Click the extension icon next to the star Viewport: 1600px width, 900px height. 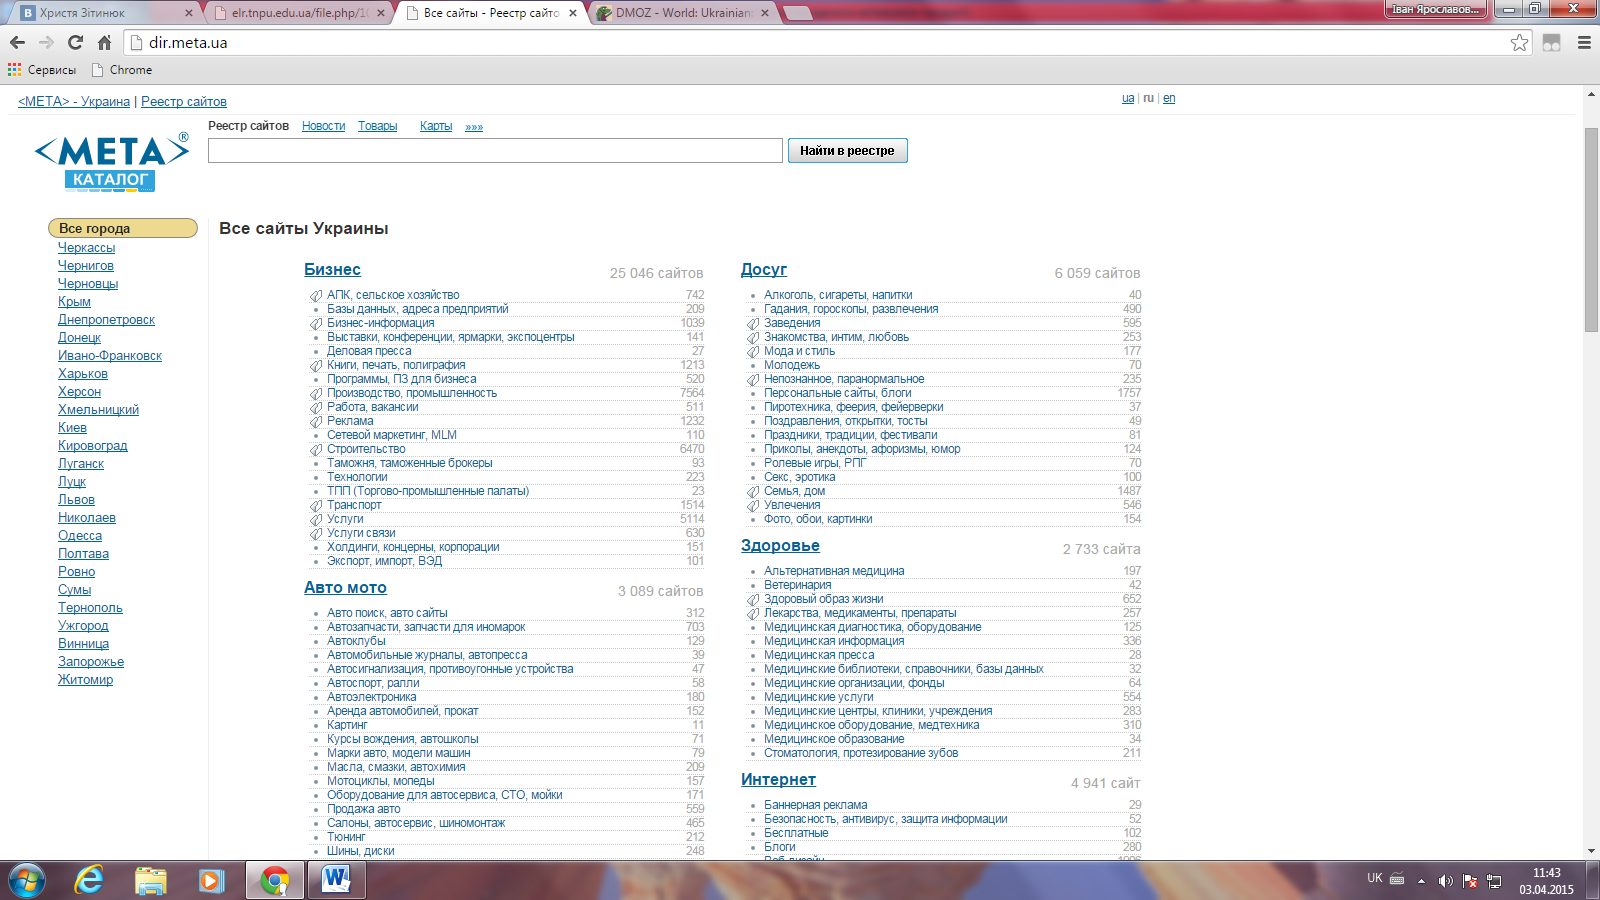[1551, 42]
